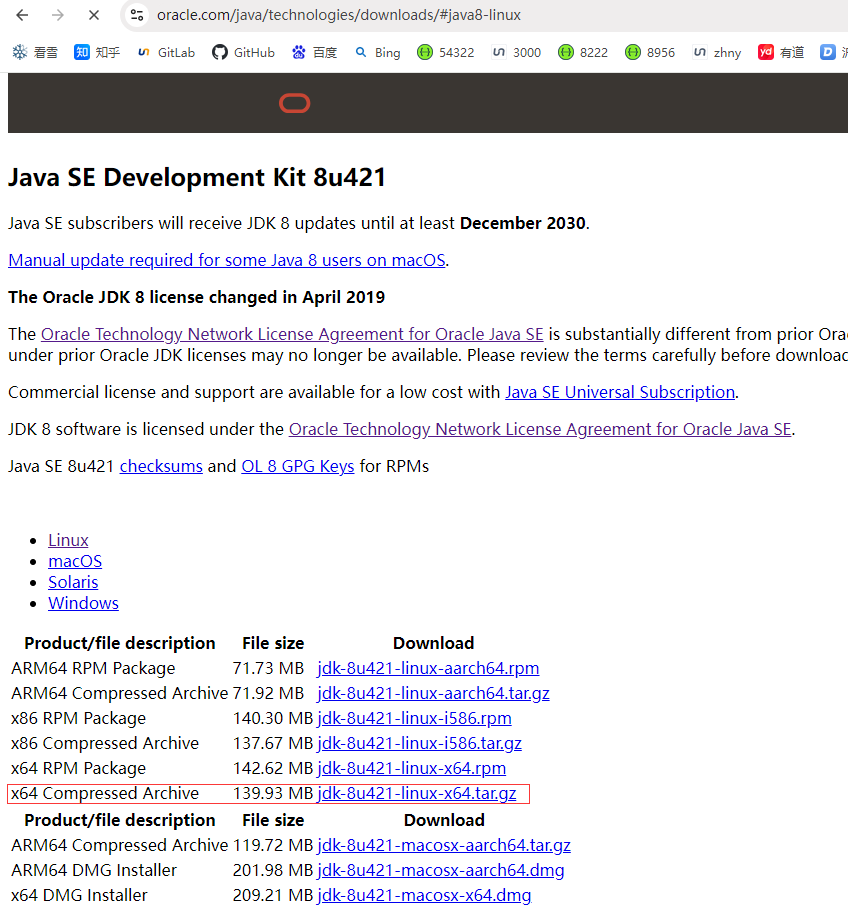Open the 8956 bookmark
The height and width of the screenshot is (913, 848).
click(650, 52)
